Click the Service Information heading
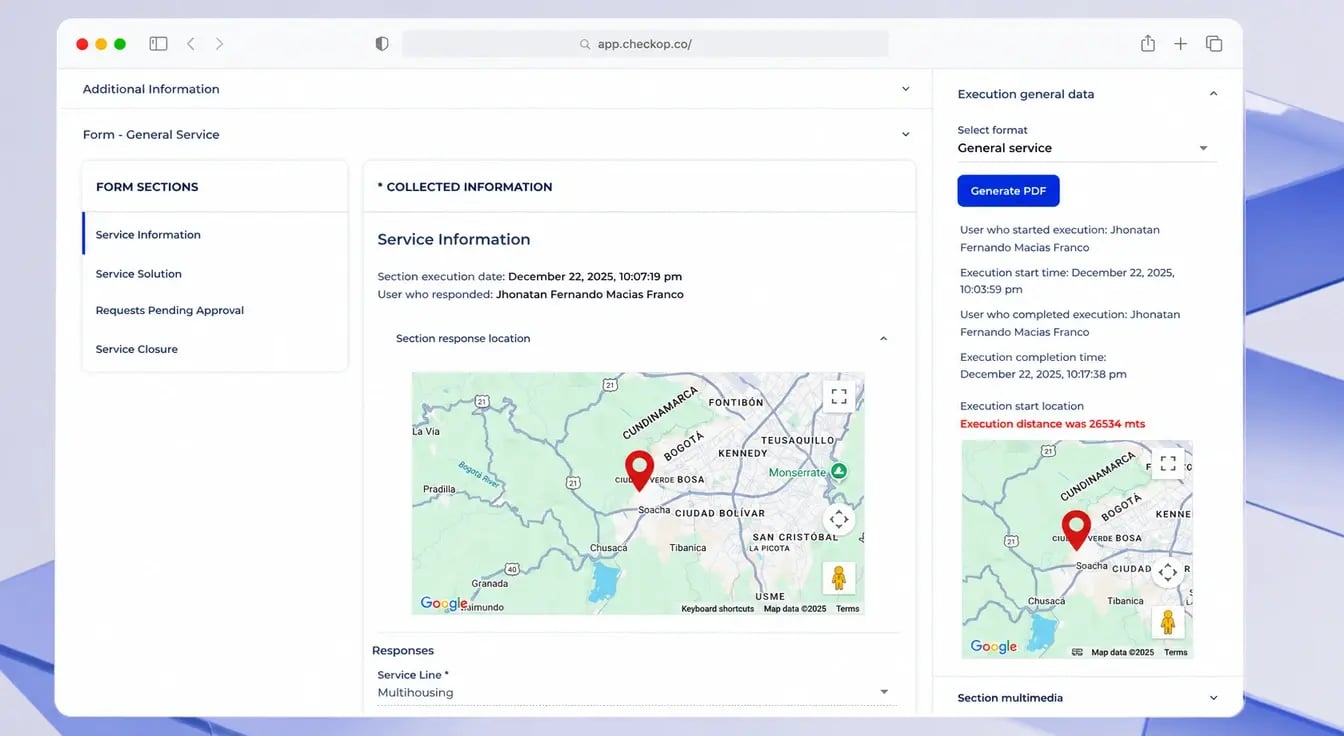Viewport: 1344px width, 736px height. pyautogui.click(x=453, y=240)
